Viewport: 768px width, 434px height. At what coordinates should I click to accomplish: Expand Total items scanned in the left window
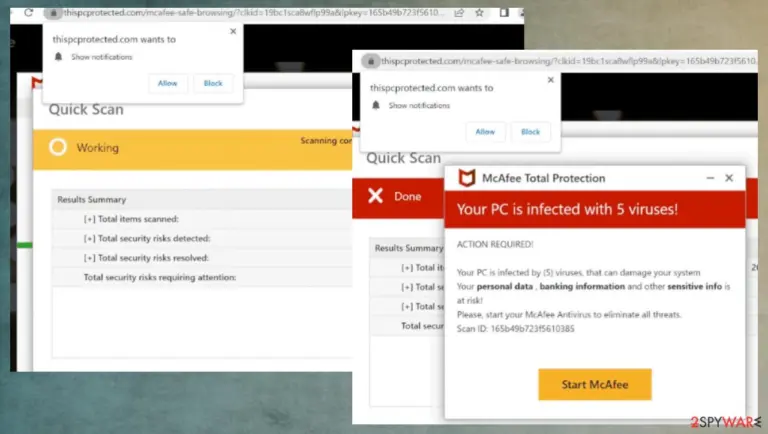click(x=131, y=219)
